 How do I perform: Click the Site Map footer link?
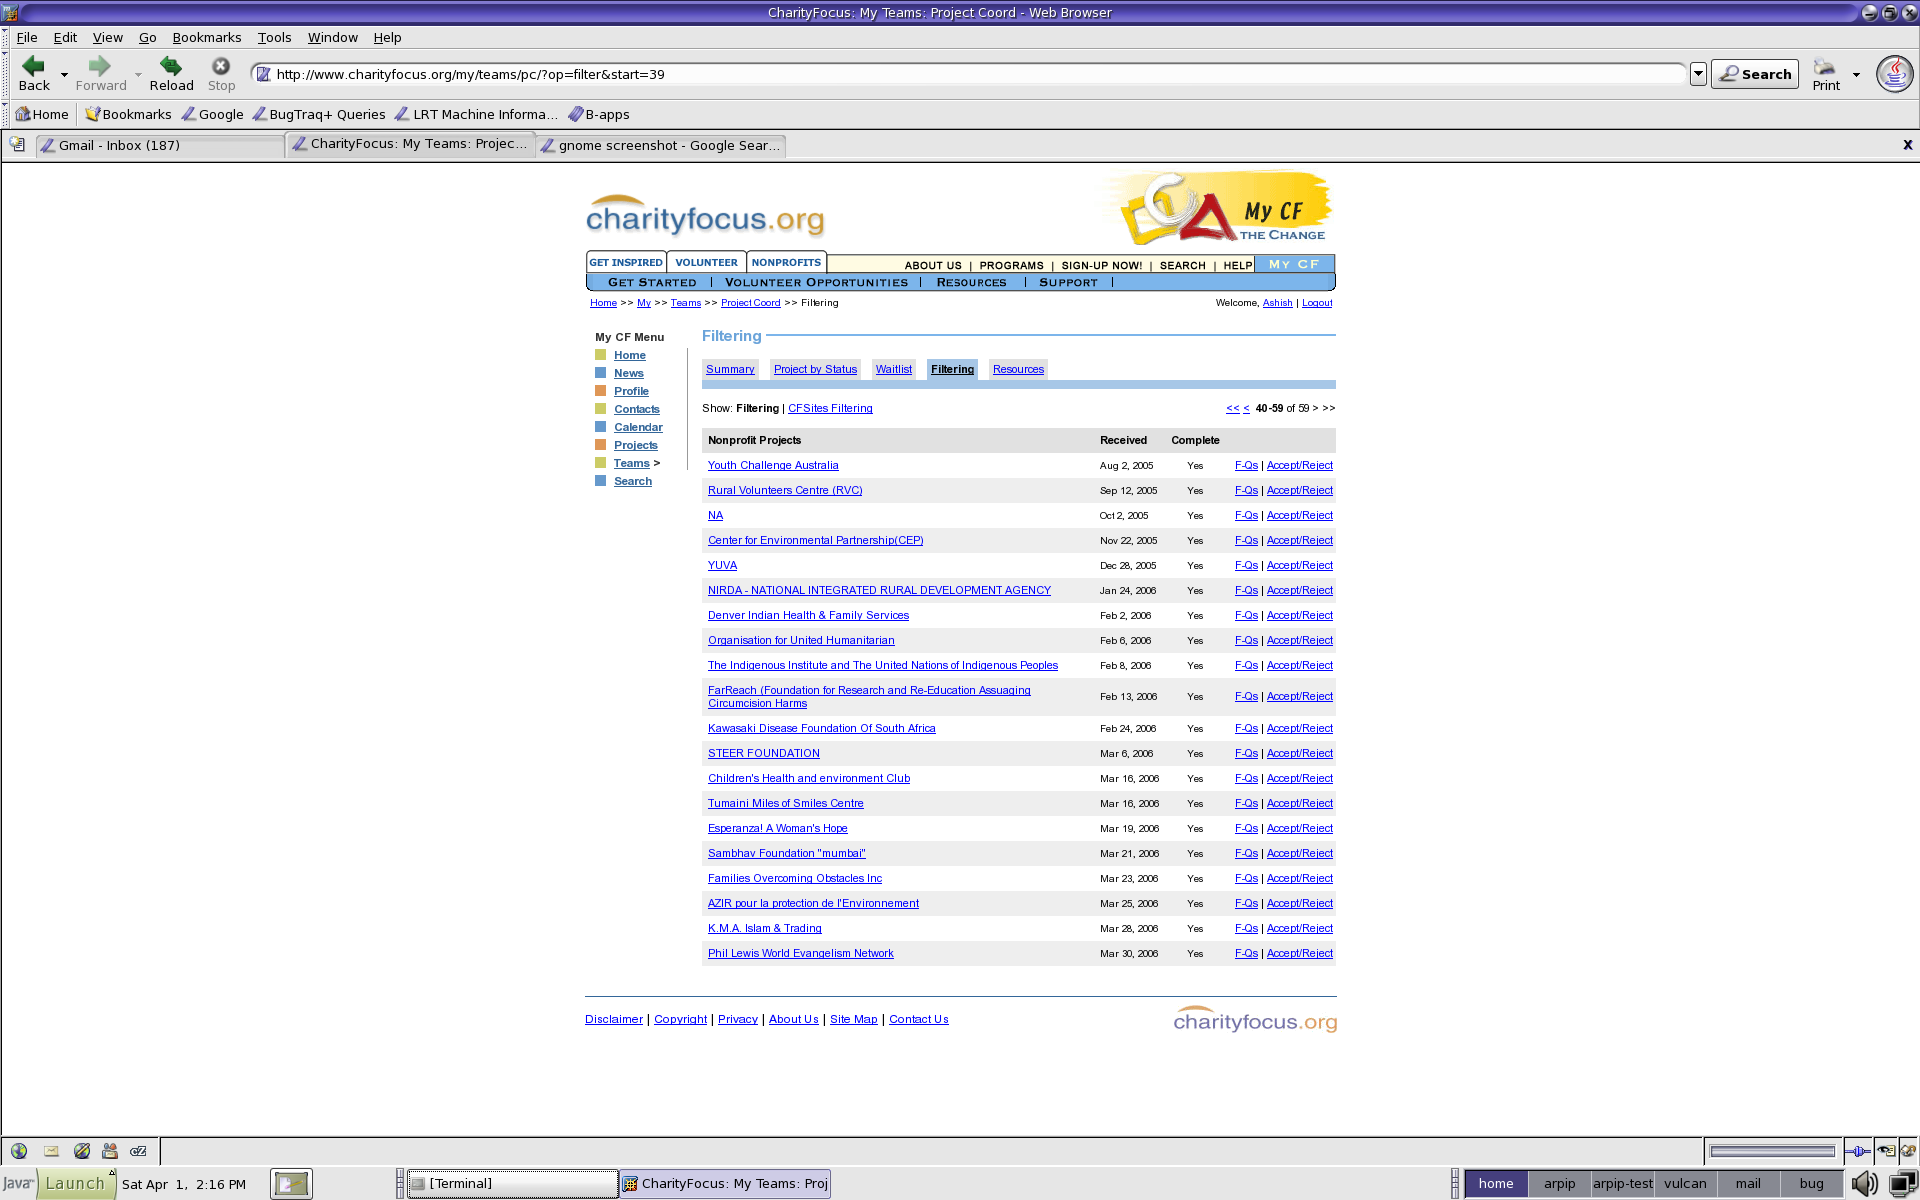853,1019
